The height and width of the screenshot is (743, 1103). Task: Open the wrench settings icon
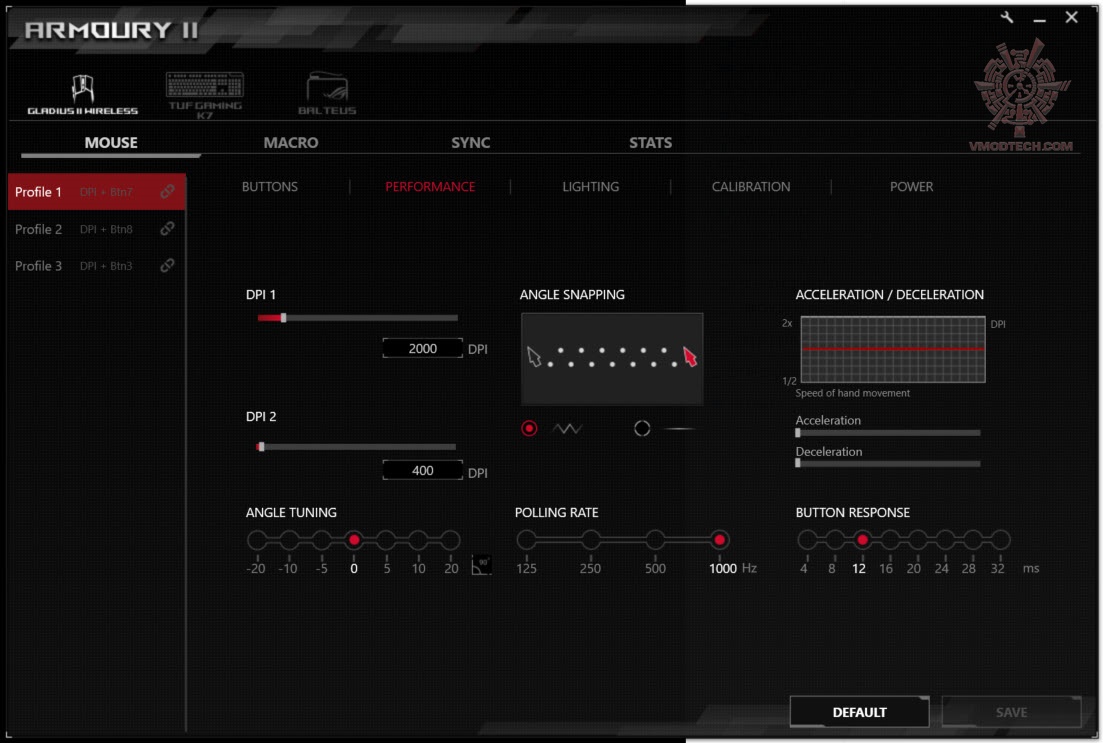point(1007,17)
